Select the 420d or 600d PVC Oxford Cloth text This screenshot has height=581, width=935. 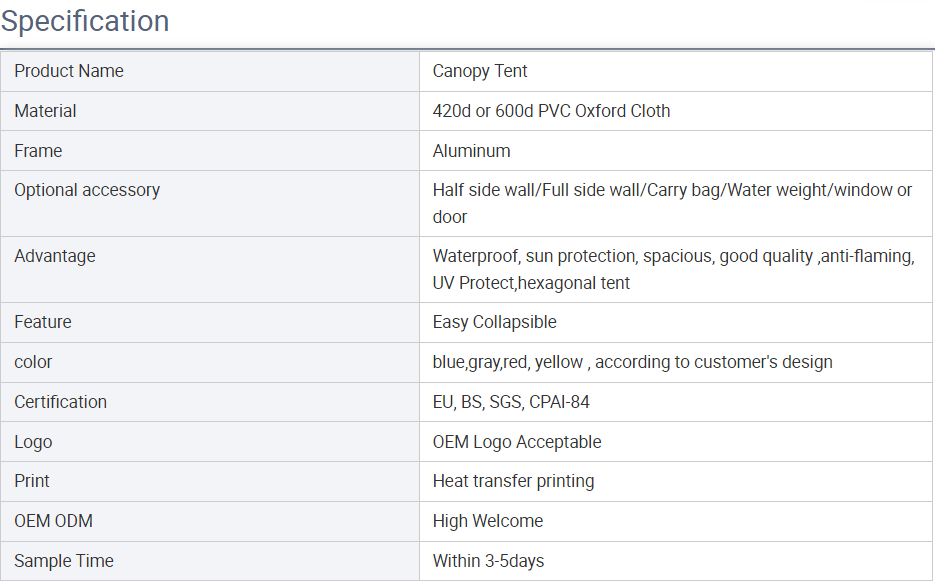click(551, 111)
